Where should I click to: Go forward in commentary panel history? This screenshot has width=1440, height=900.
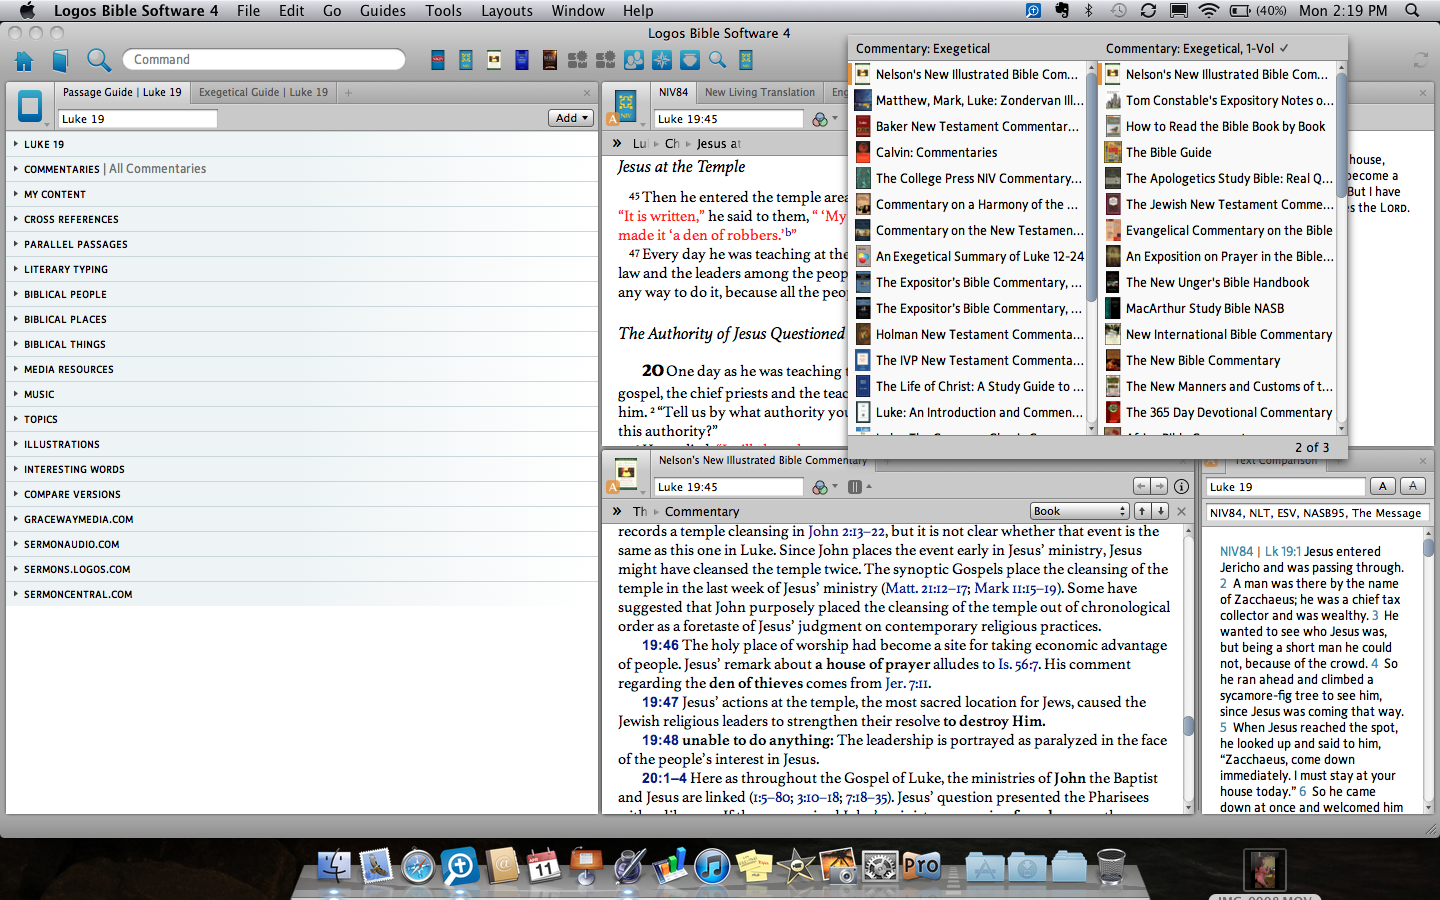point(1159,486)
